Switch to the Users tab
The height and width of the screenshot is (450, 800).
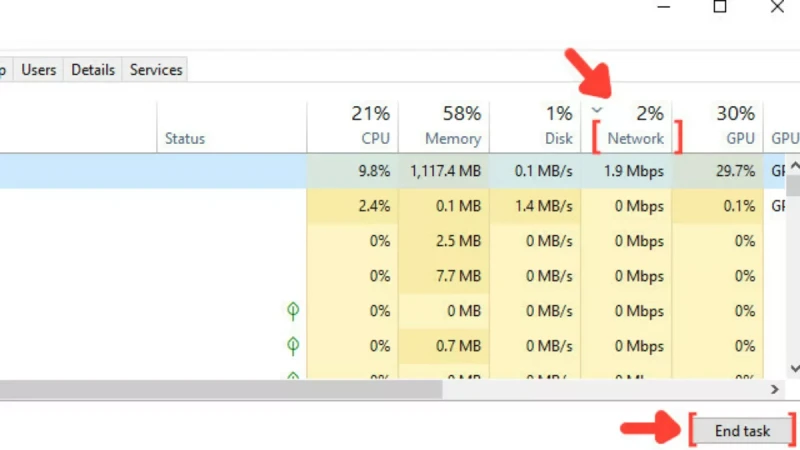(x=39, y=70)
